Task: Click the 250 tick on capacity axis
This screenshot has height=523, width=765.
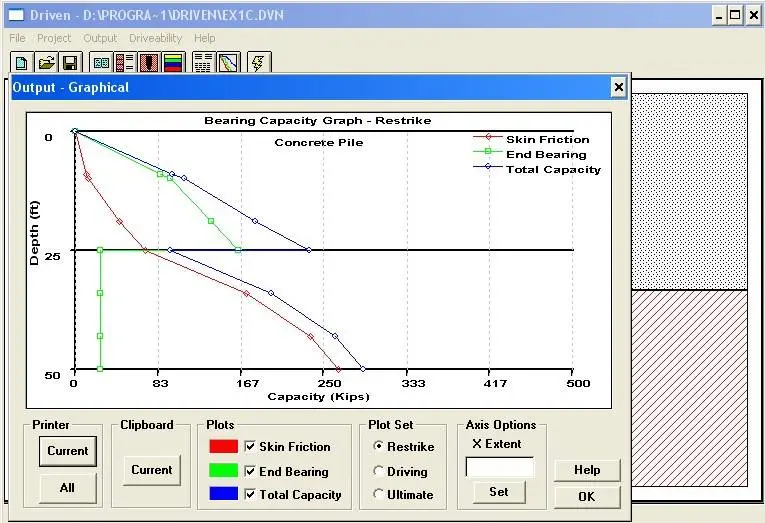Action: [330, 383]
